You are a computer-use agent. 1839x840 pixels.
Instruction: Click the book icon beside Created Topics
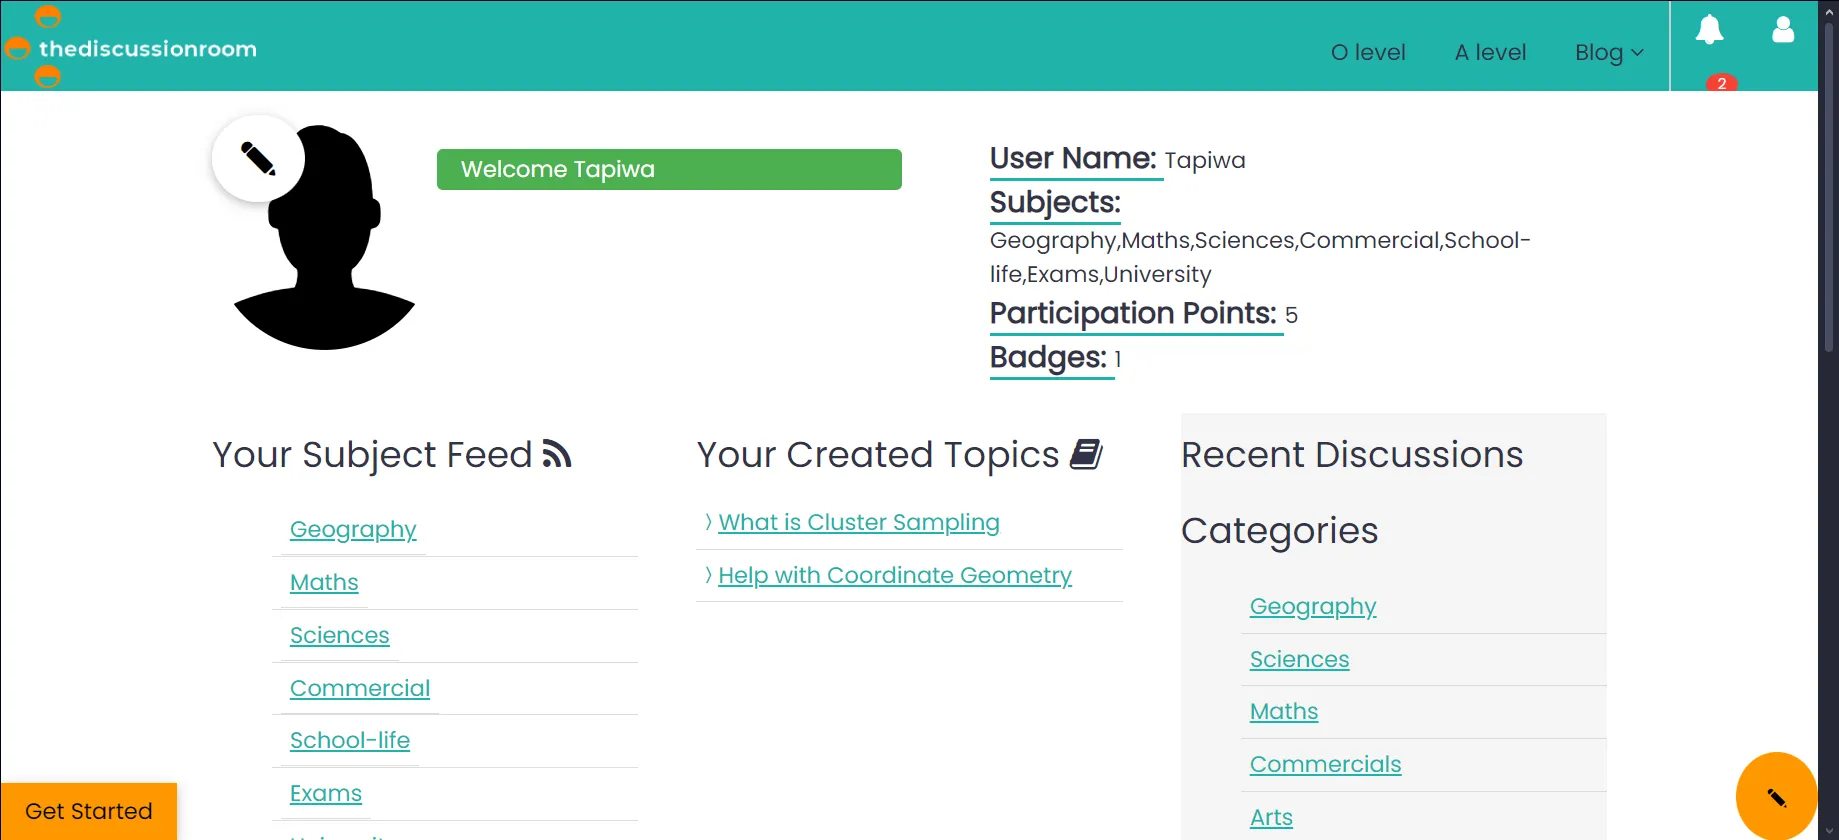click(1086, 454)
